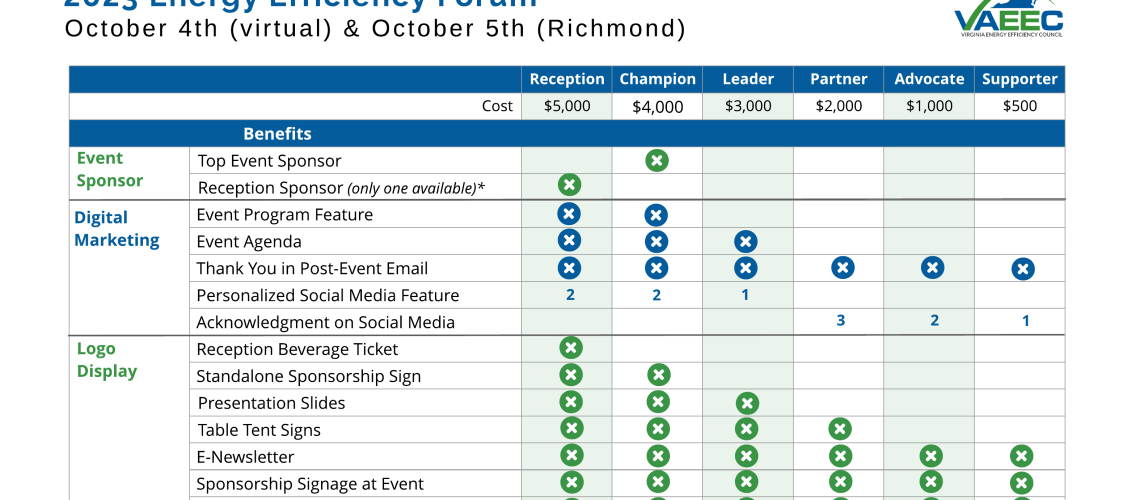Click Advocate's green mark for E-Newsletter

931,456
